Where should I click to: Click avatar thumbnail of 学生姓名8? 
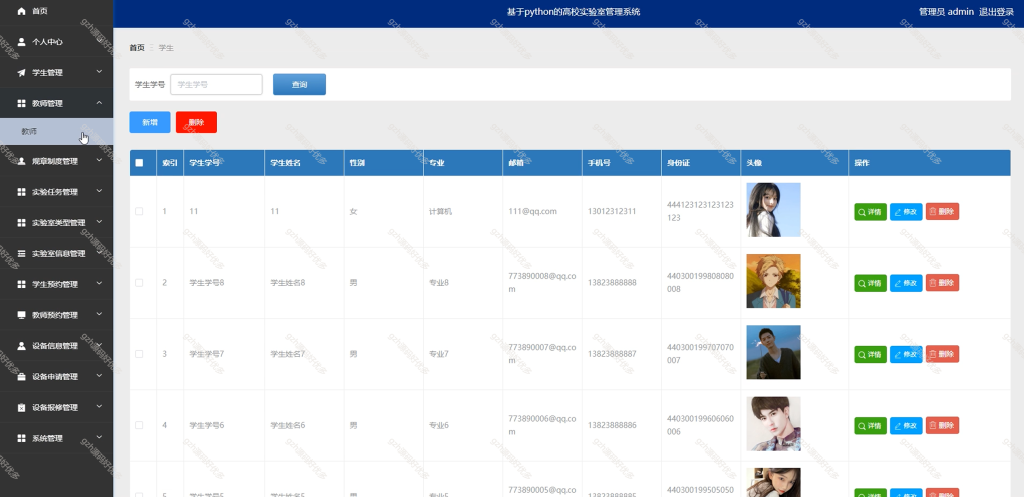click(x=773, y=281)
